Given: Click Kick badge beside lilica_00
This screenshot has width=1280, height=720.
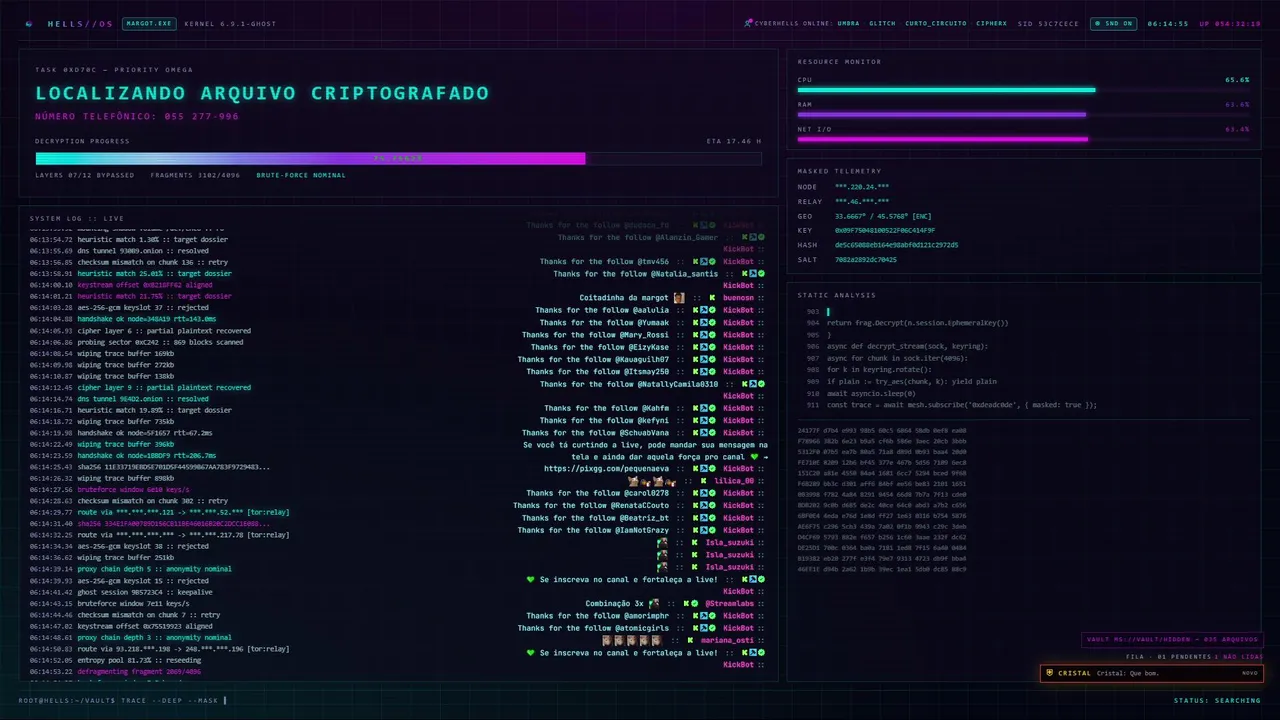Looking at the screenshot, I should [x=704, y=481].
